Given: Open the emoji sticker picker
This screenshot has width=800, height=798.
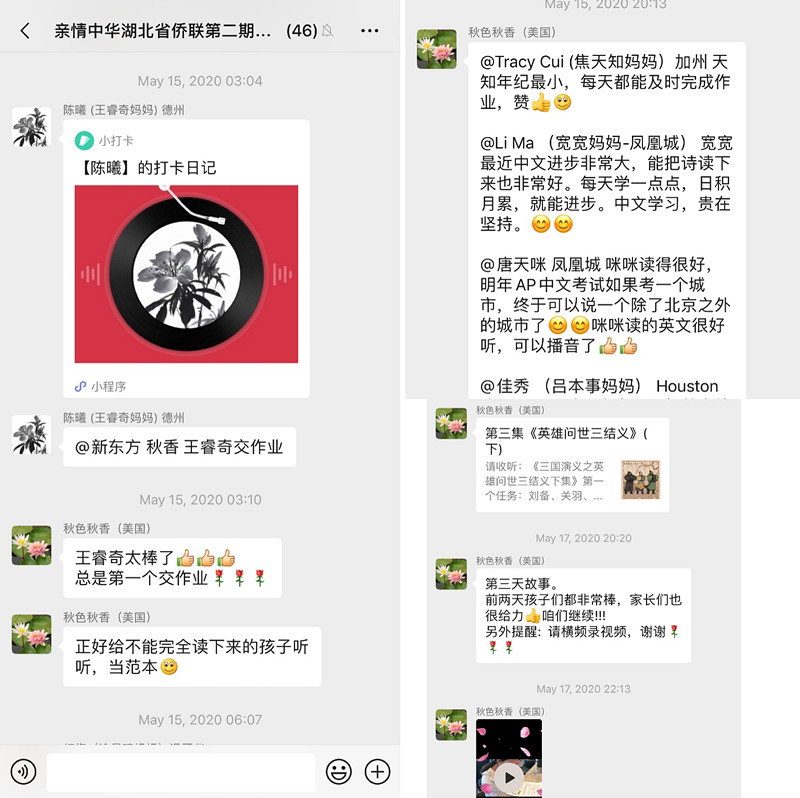Looking at the screenshot, I should pyautogui.click(x=339, y=771).
